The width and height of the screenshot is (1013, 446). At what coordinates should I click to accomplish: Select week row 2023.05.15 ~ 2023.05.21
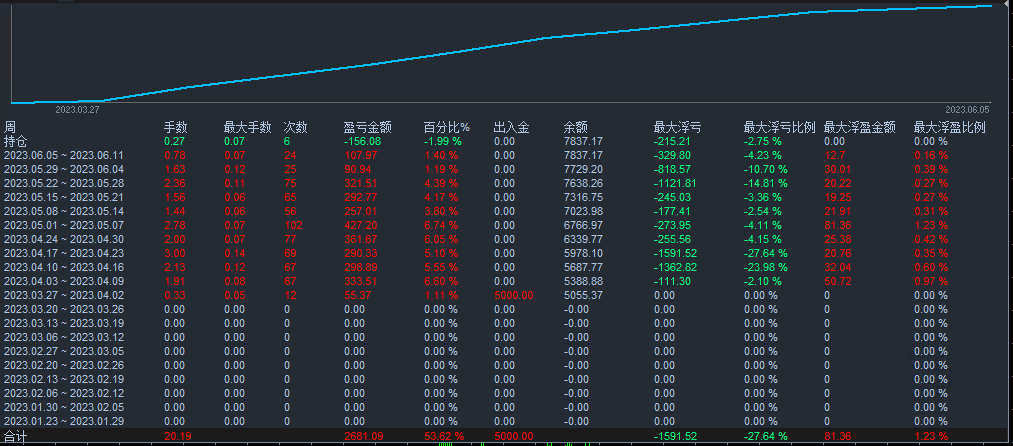click(63, 197)
